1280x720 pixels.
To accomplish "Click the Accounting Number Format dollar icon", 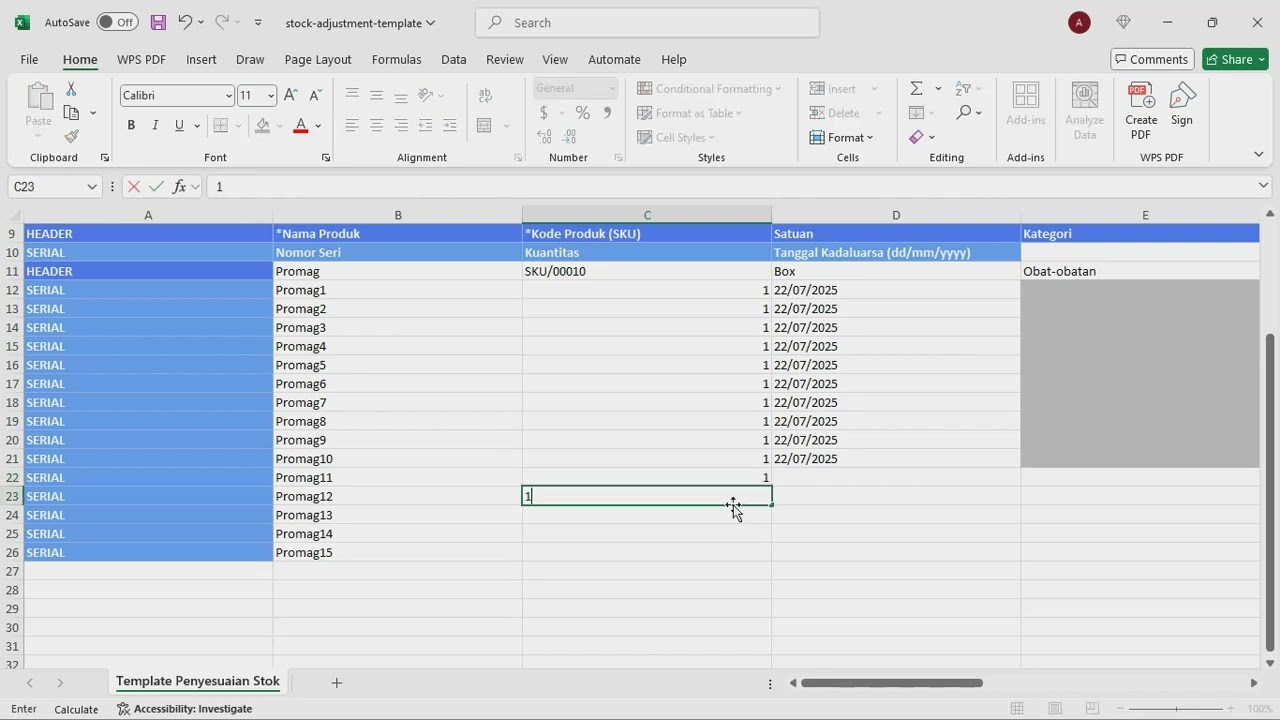I will pos(543,113).
